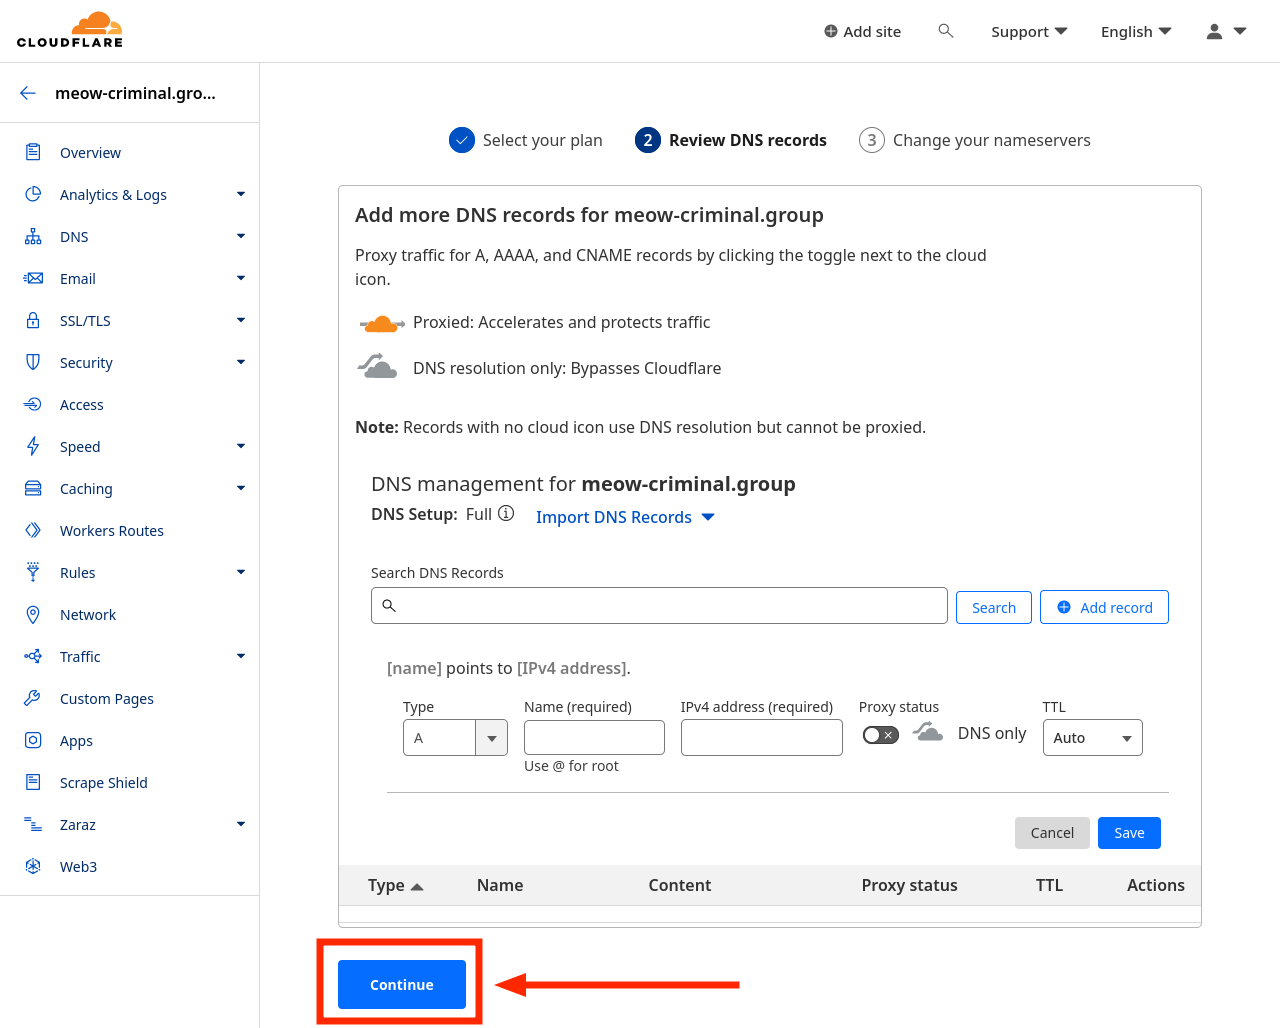Click the Analytics & Logs pie chart icon
This screenshot has width=1280, height=1028.
(33, 194)
